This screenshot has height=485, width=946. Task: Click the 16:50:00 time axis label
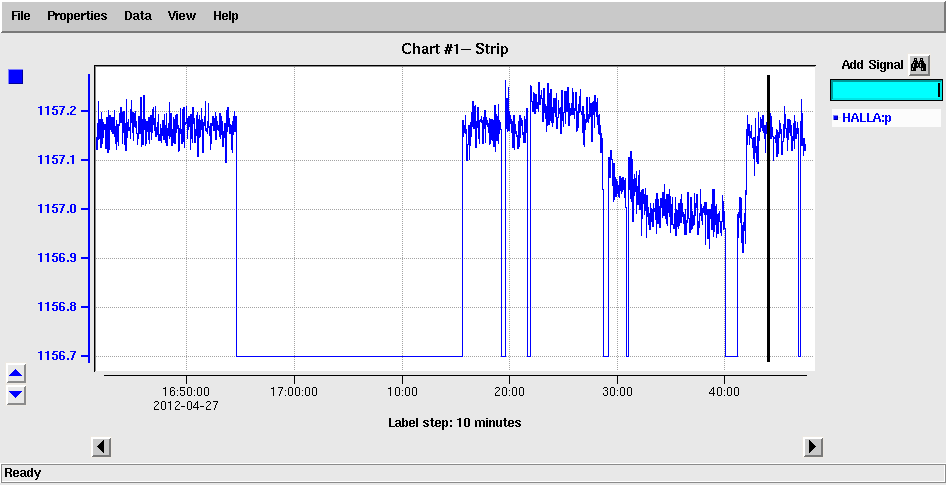186,391
